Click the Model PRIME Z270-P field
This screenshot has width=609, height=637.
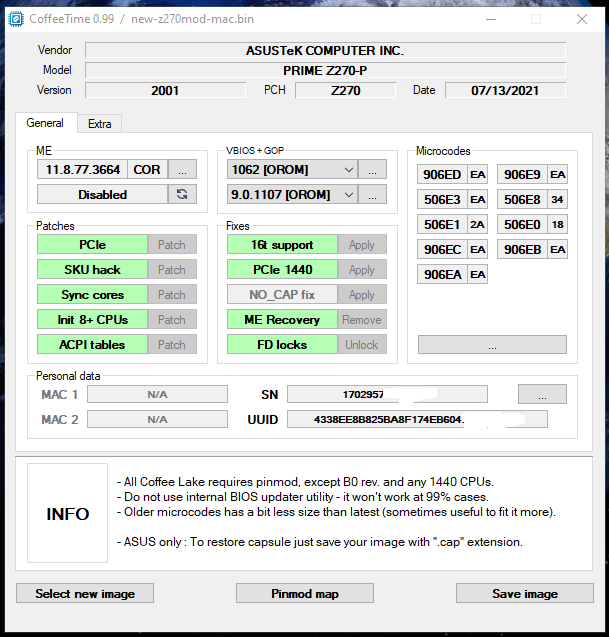point(325,70)
